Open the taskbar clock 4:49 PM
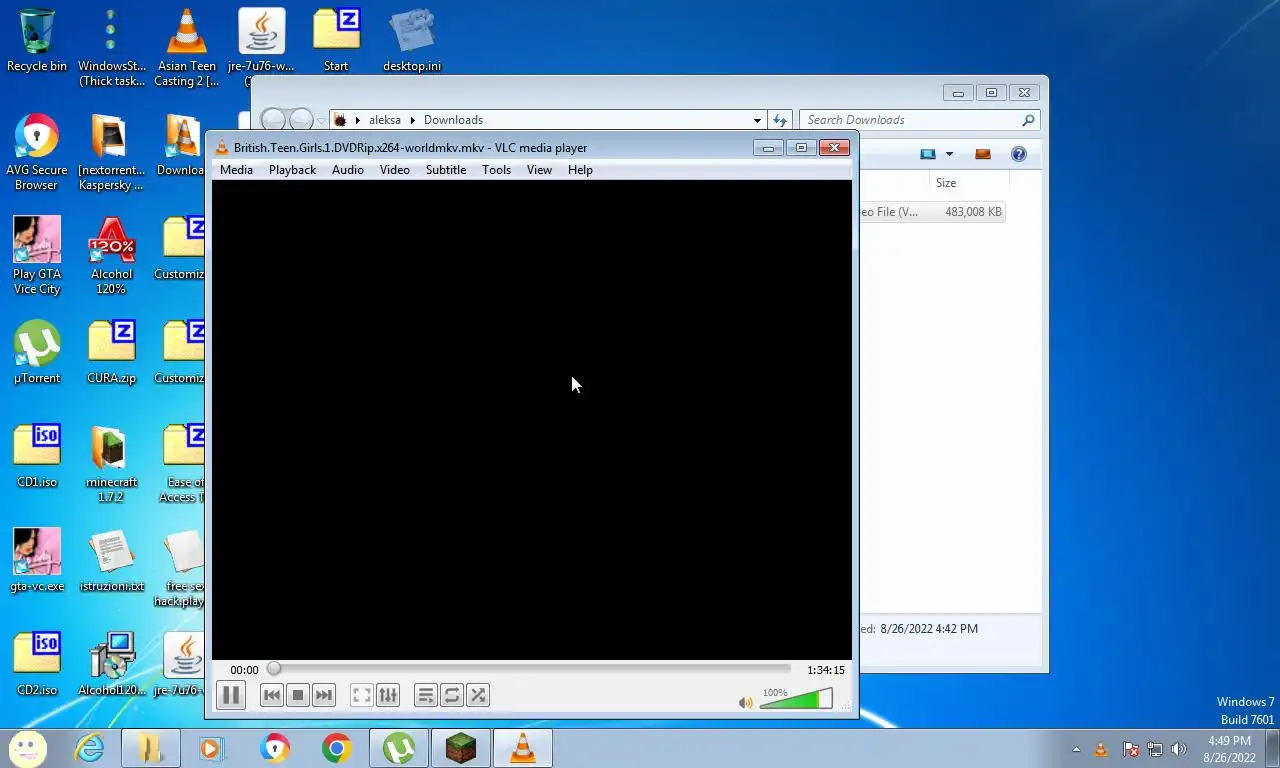 tap(1230, 749)
